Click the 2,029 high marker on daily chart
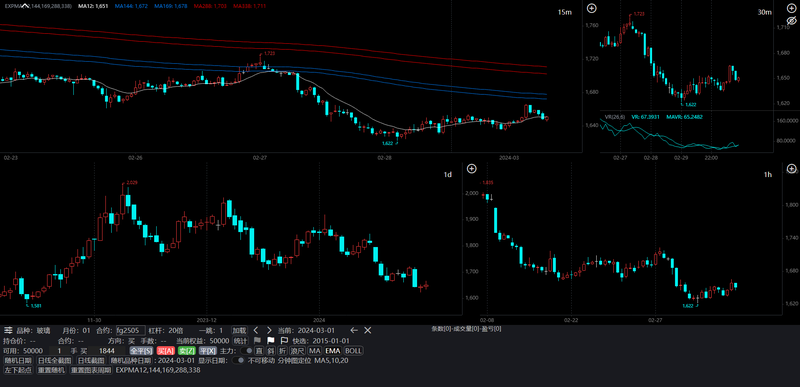Viewport: 800px width, 387px height. [x=131, y=182]
